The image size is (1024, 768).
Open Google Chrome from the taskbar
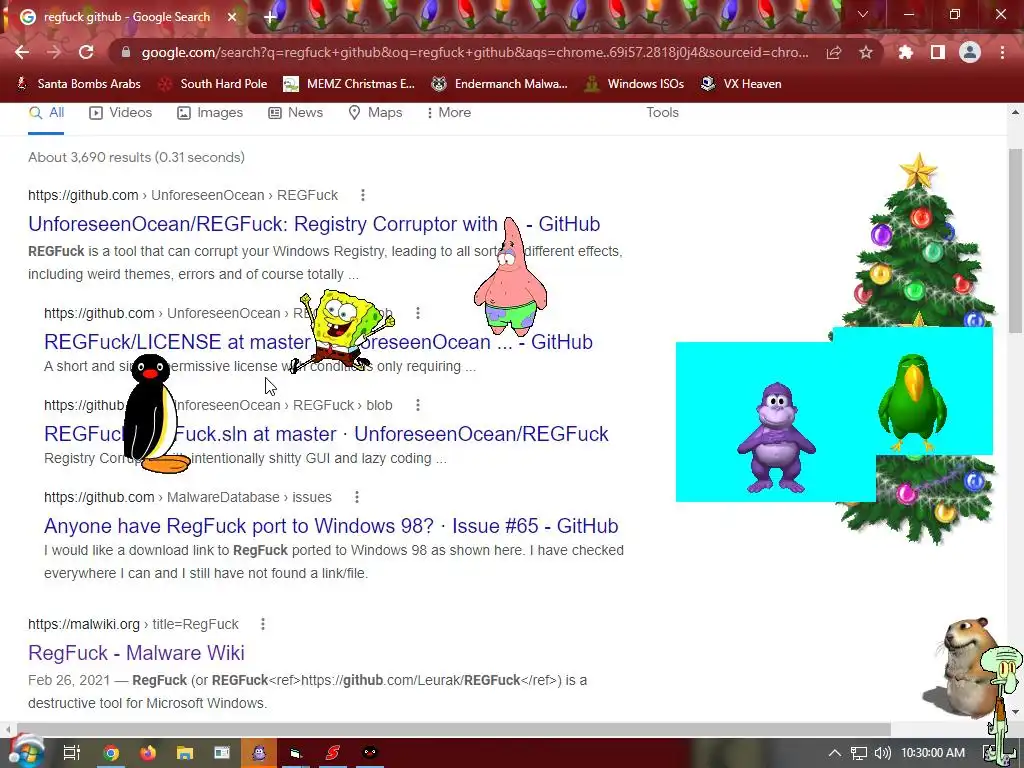[x=111, y=753]
